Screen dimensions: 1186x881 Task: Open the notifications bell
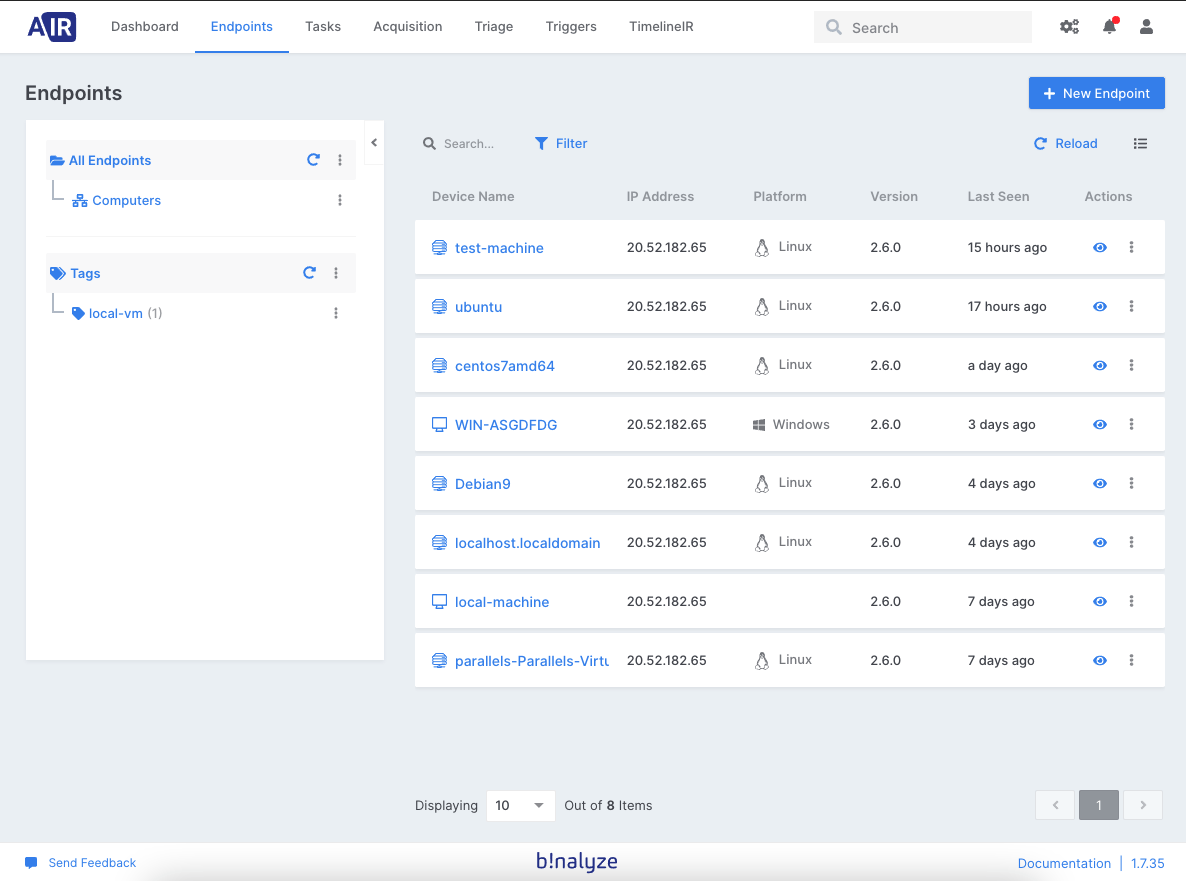tap(1109, 27)
